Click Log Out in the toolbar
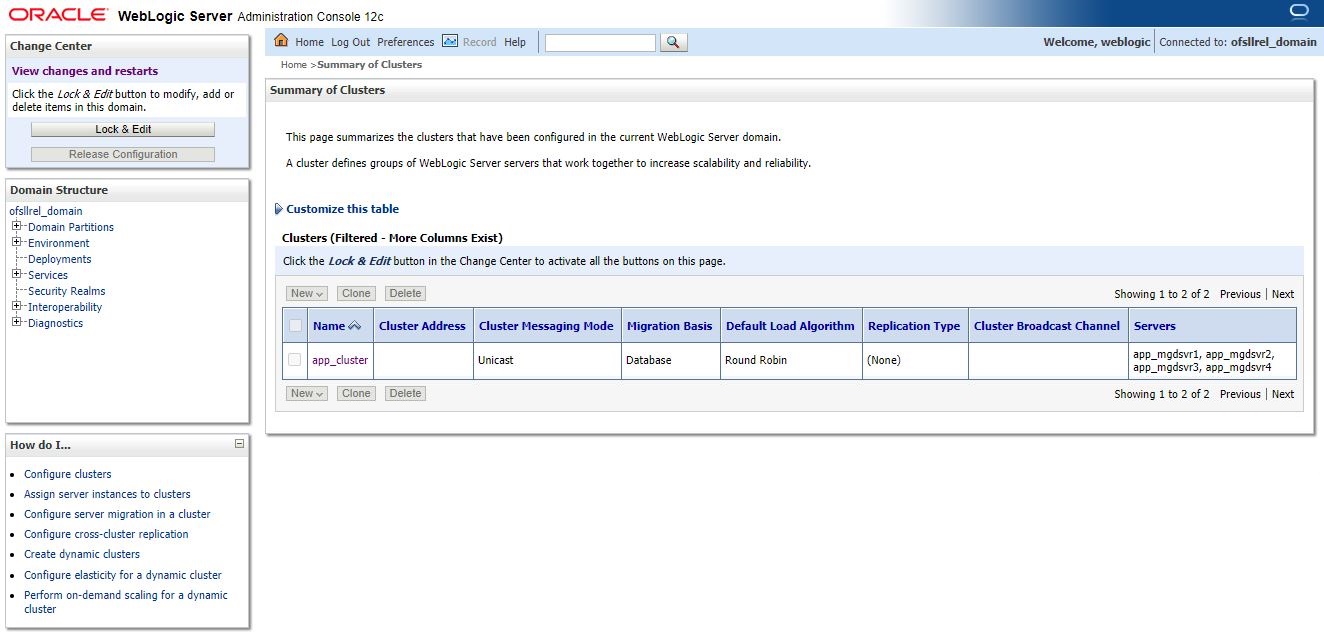Image resolution: width=1324 pixels, height=636 pixels. coord(350,42)
